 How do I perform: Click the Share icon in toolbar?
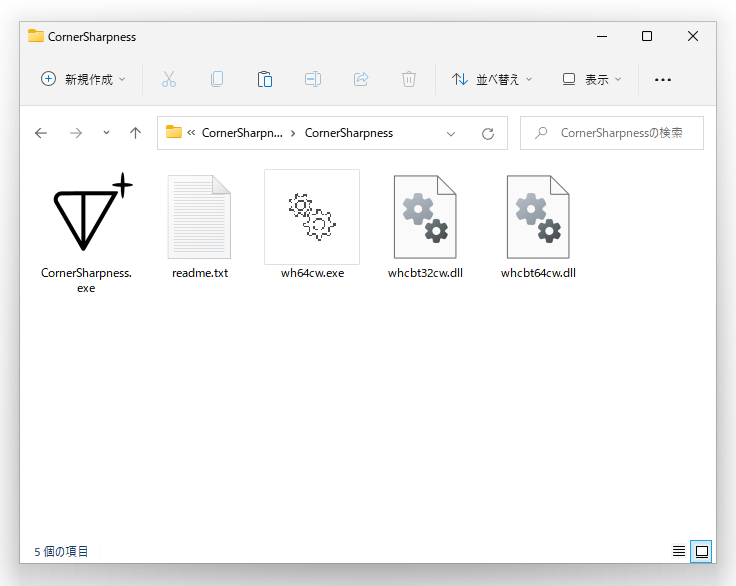click(x=361, y=79)
